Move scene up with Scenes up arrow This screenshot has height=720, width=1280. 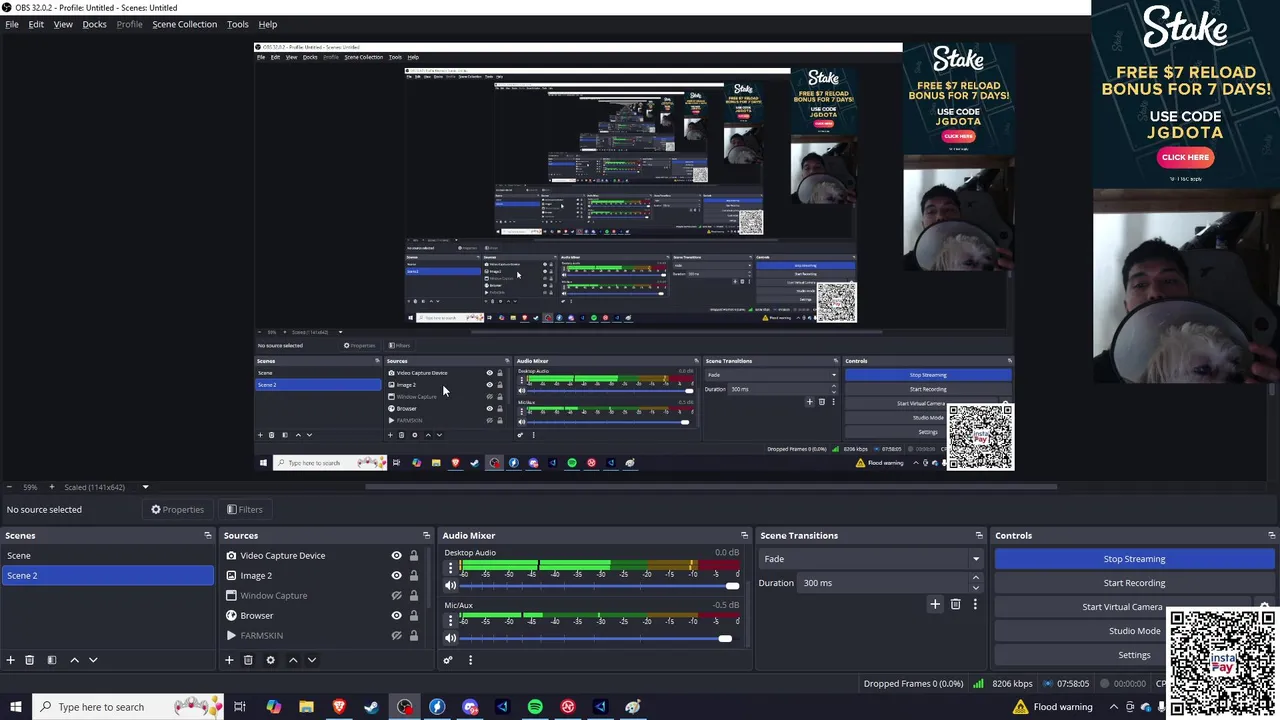click(74, 660)
